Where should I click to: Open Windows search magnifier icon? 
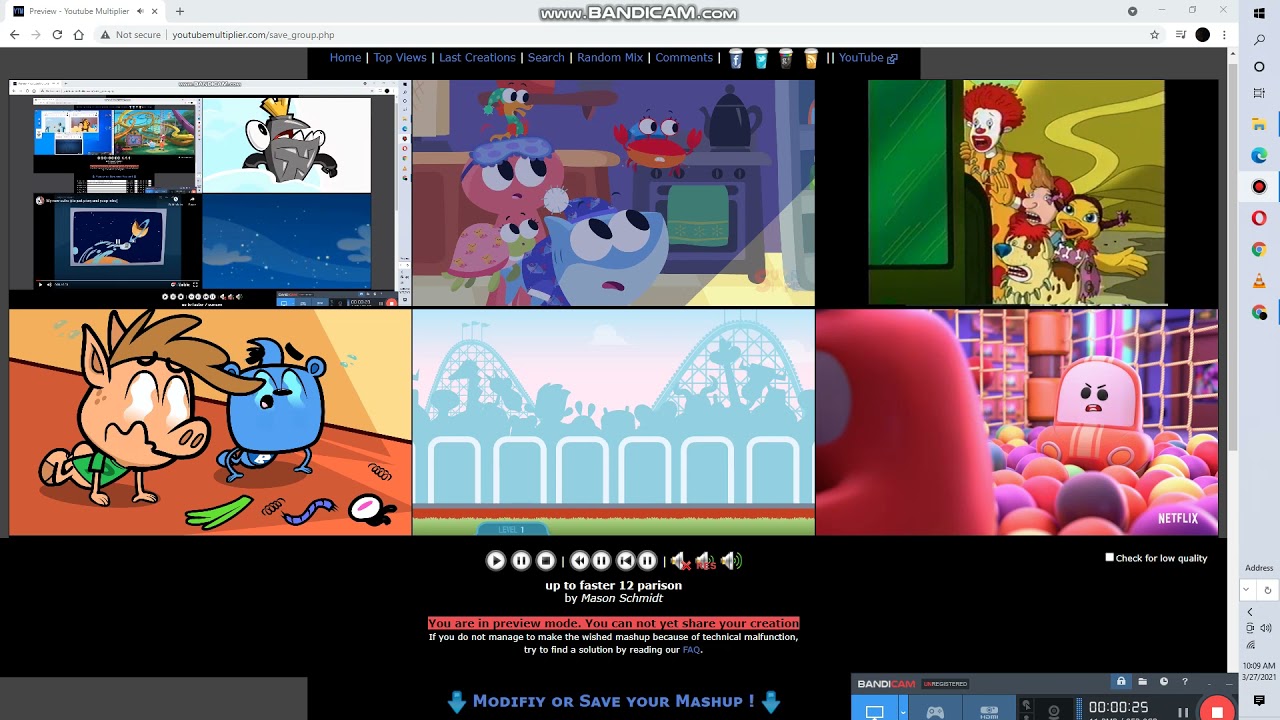pos(1259,41)
